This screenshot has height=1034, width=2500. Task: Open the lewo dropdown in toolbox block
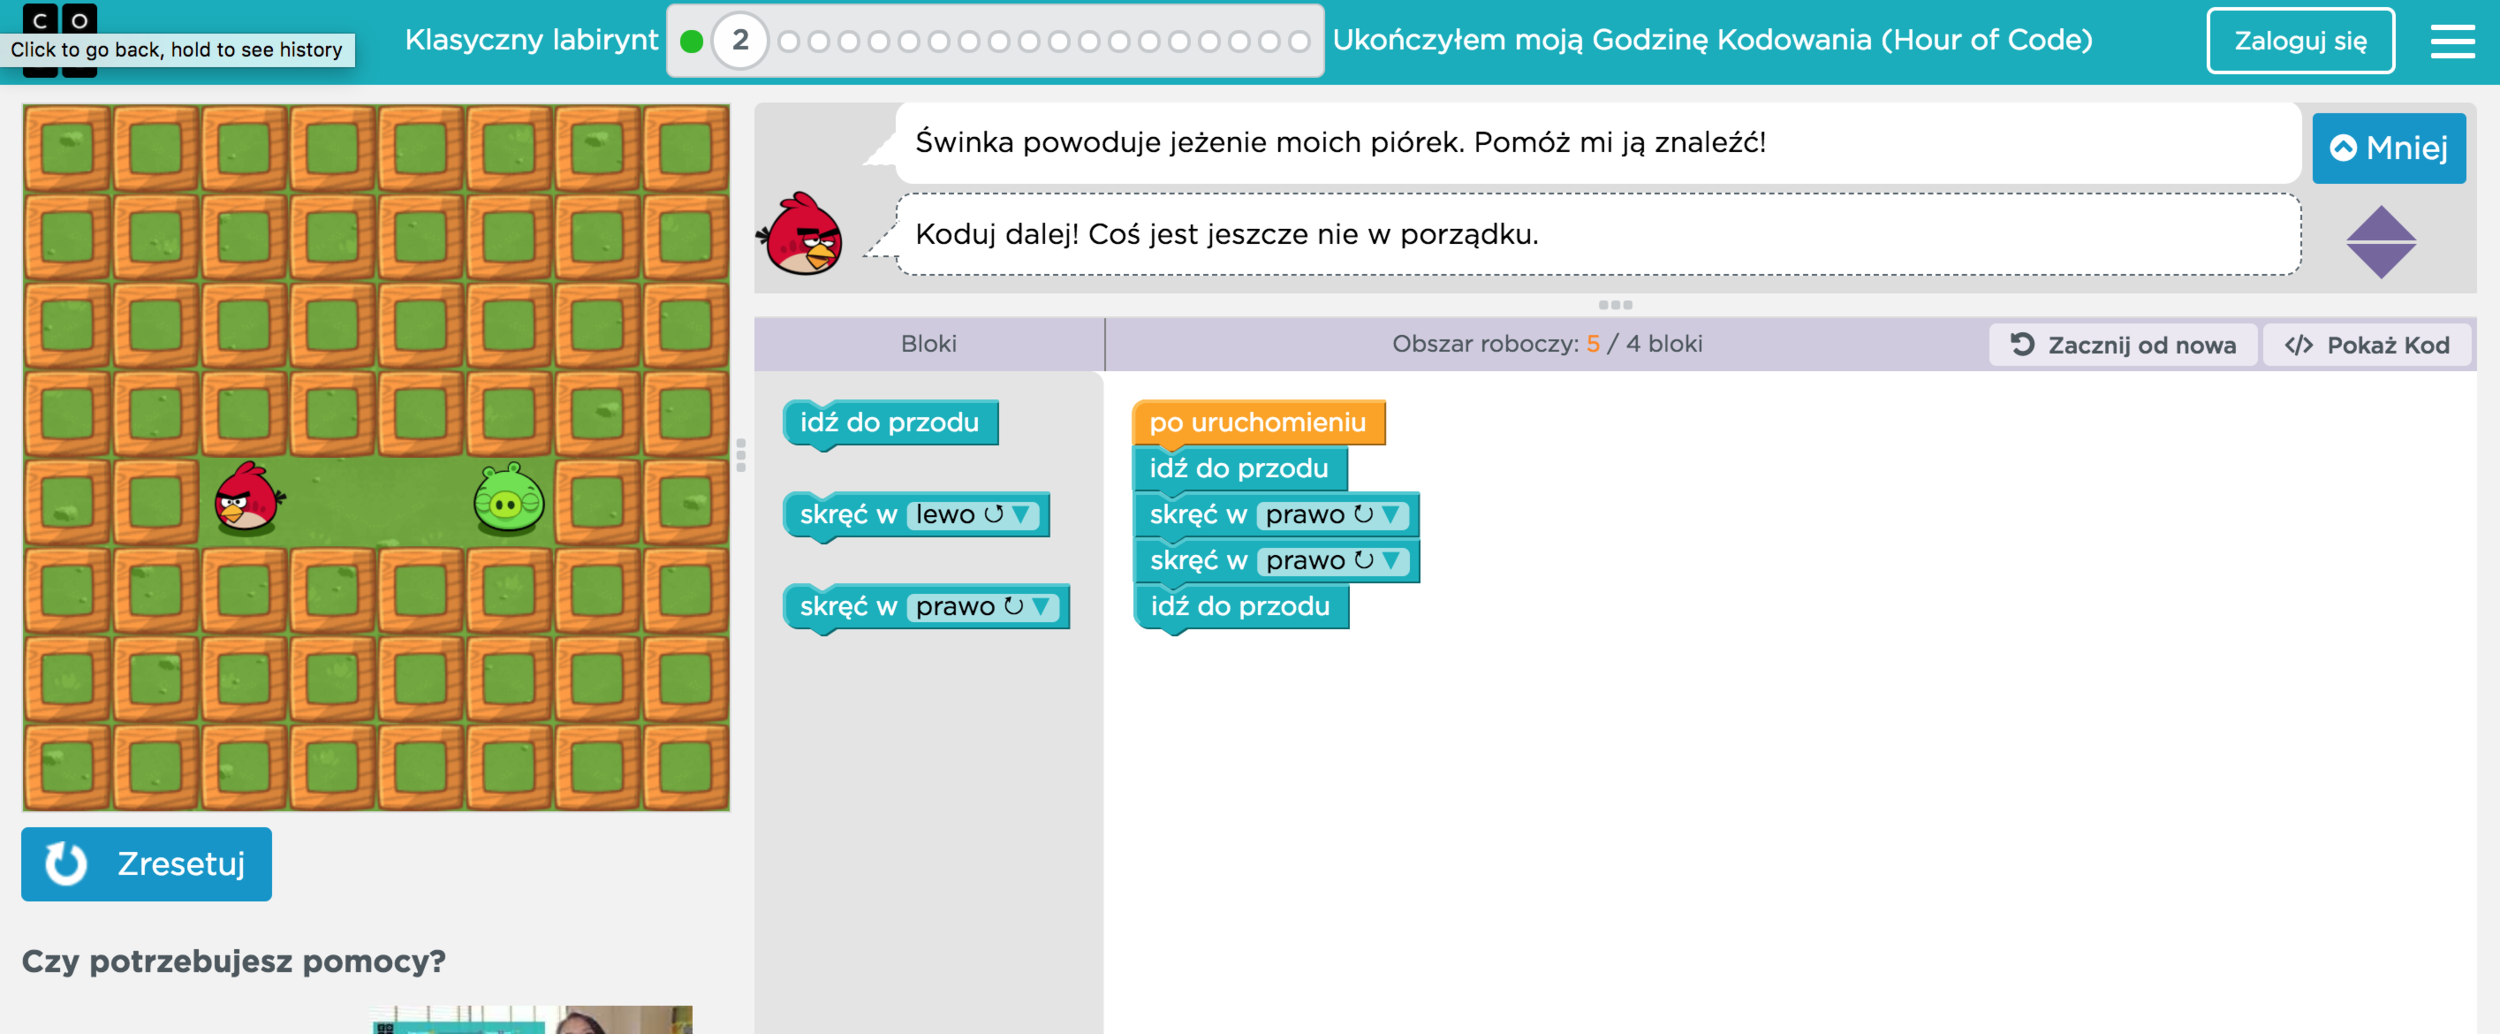(x=972, y=515)
